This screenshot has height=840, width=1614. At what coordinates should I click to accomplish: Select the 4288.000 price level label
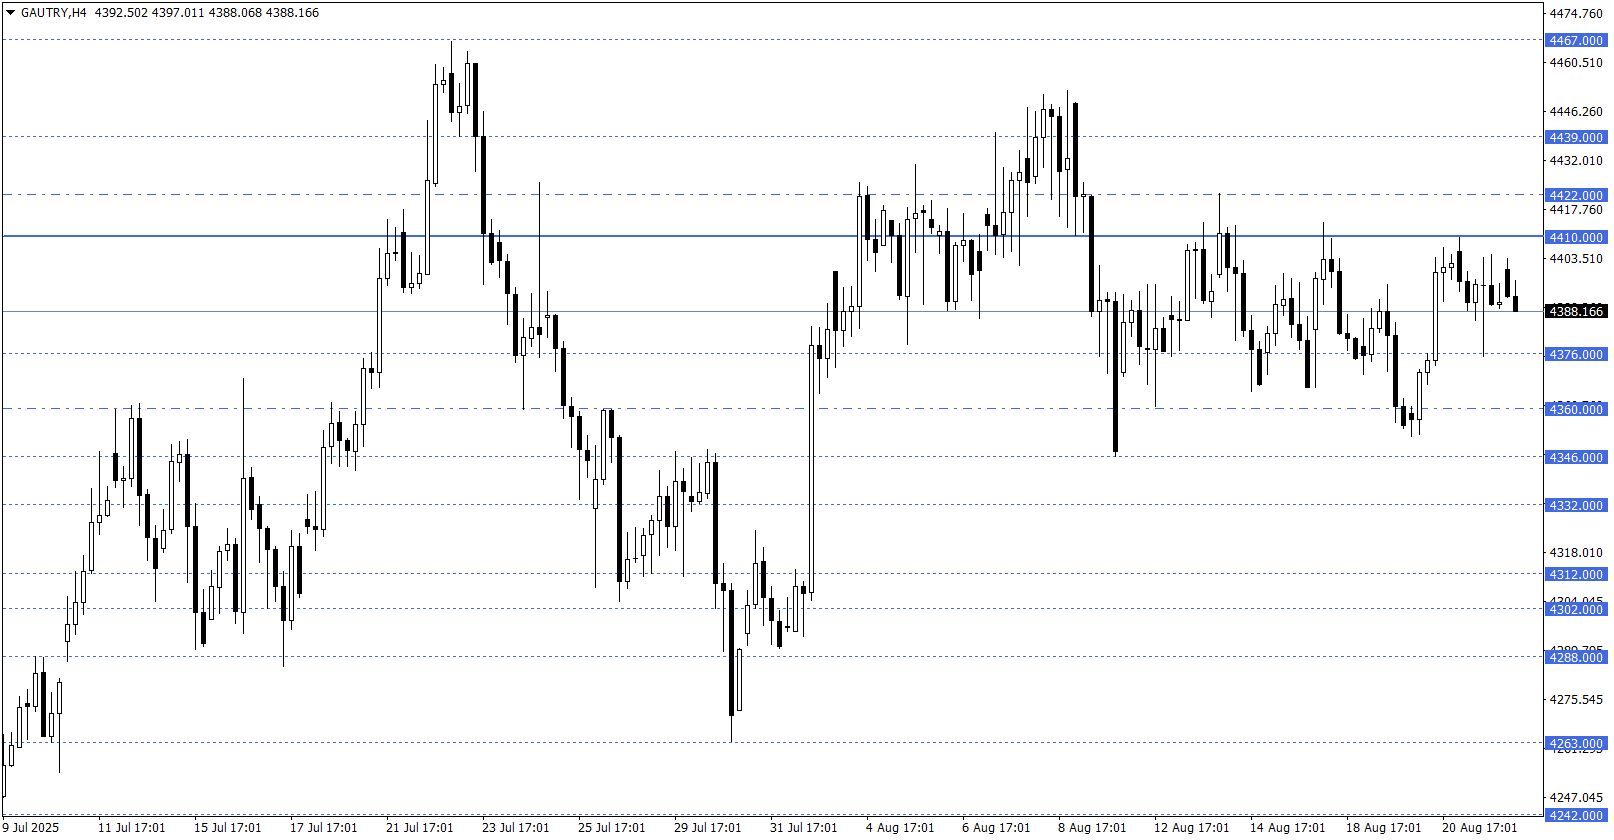coord(1576,658)
